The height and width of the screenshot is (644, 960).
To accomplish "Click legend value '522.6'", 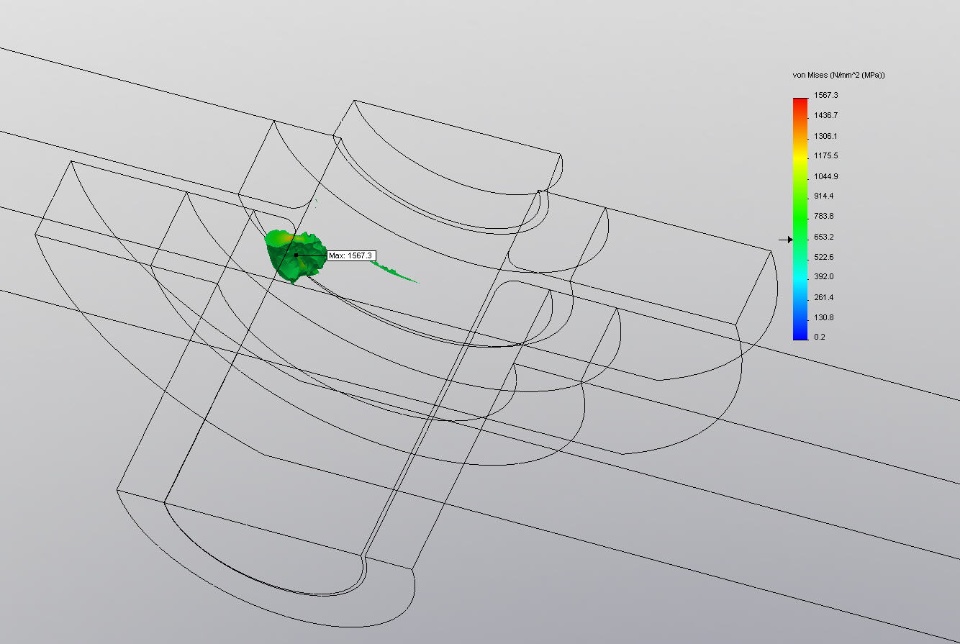I will click(x=823, y=257).
